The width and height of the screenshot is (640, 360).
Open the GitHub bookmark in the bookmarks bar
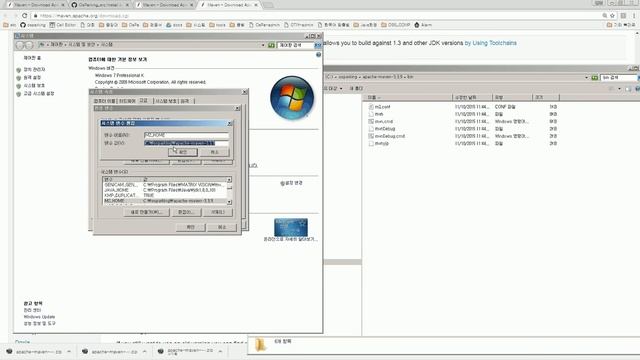(x=33, y=25)
